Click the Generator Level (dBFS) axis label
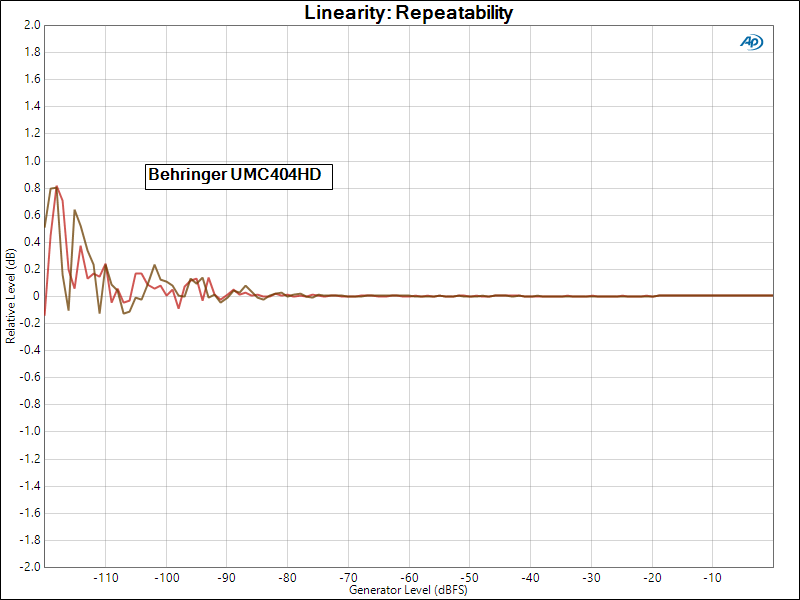Screen dimensions: 800x600 (x=408, y=590)
